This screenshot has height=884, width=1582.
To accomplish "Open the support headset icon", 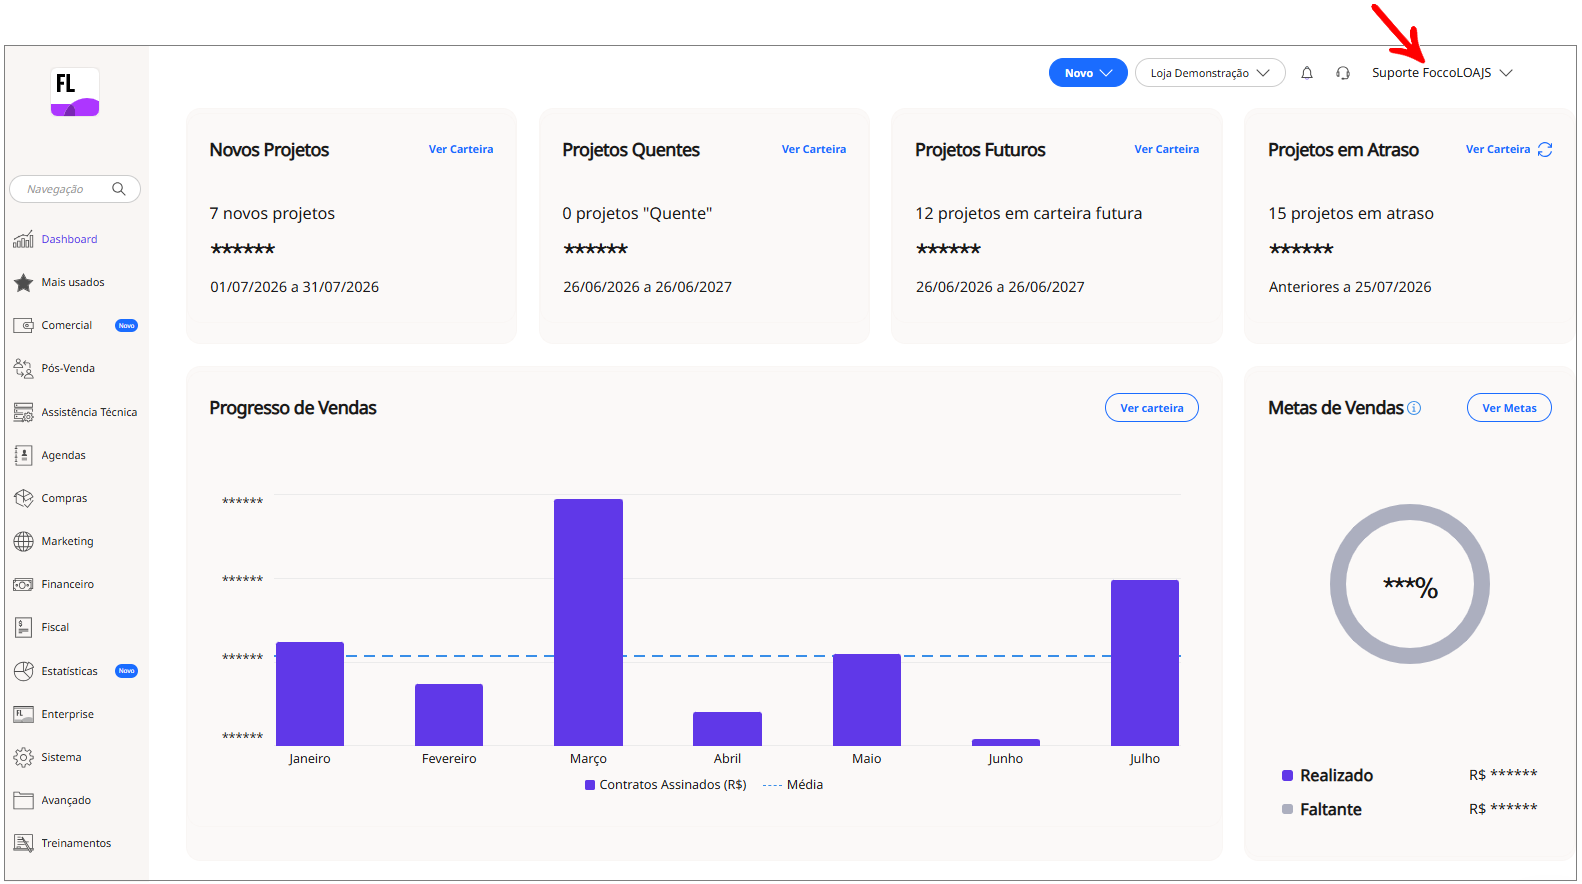I will (x=1343, y=73).
